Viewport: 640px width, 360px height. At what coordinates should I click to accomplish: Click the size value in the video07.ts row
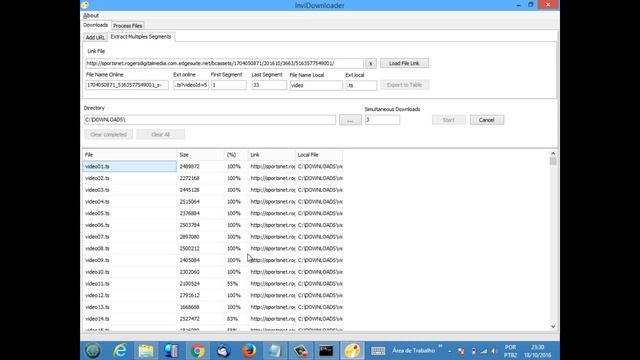(189, 237)
